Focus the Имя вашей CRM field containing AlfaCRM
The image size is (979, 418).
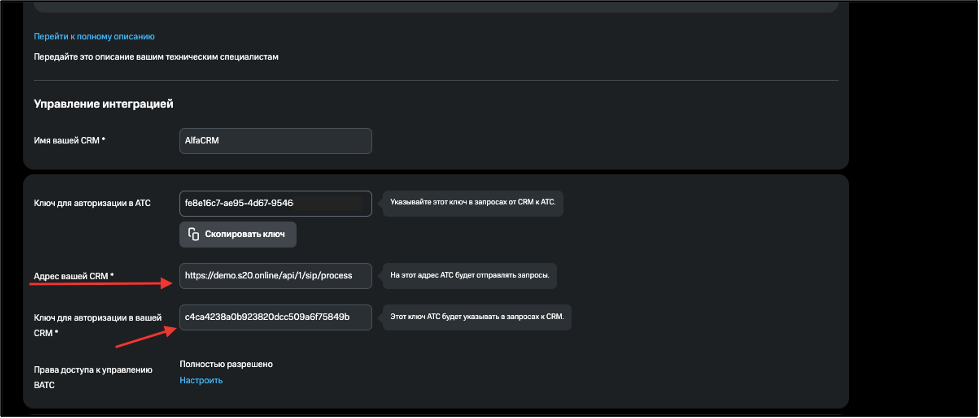[275, 141]
